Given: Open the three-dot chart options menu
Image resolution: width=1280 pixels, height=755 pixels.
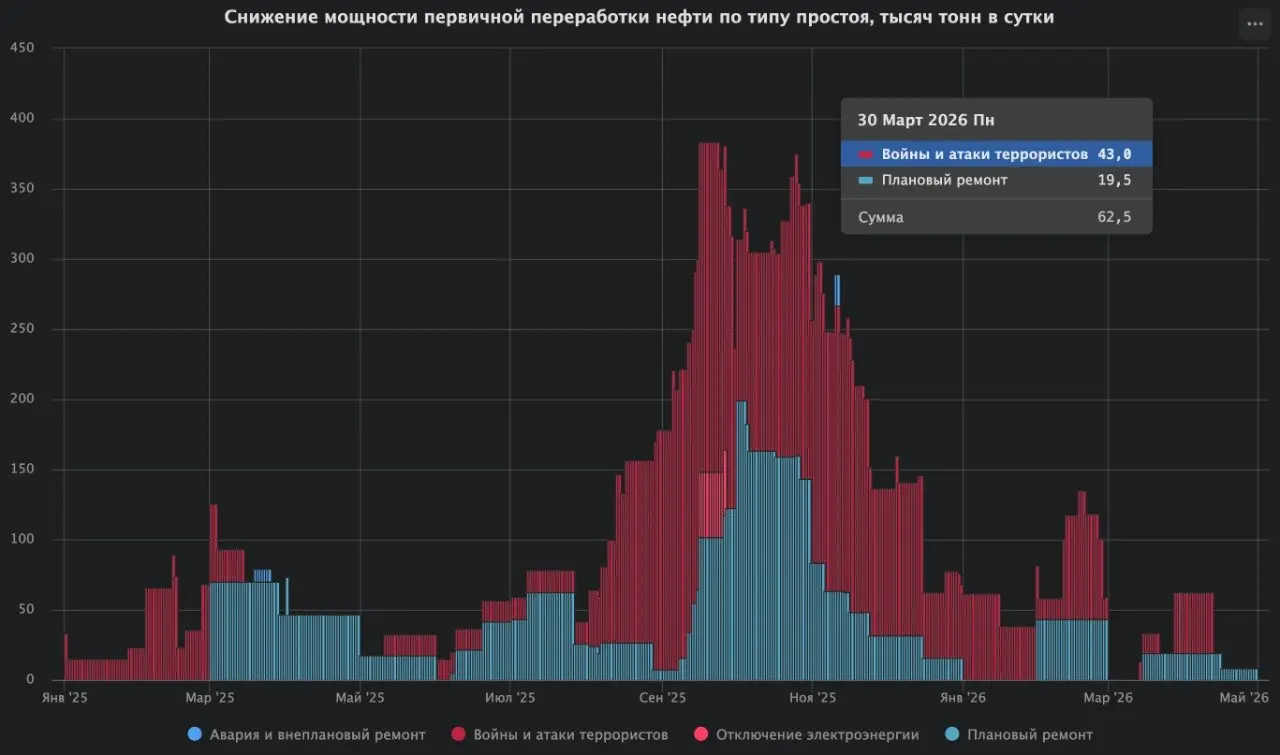Looking at the screenshot, I should 1255,24.
